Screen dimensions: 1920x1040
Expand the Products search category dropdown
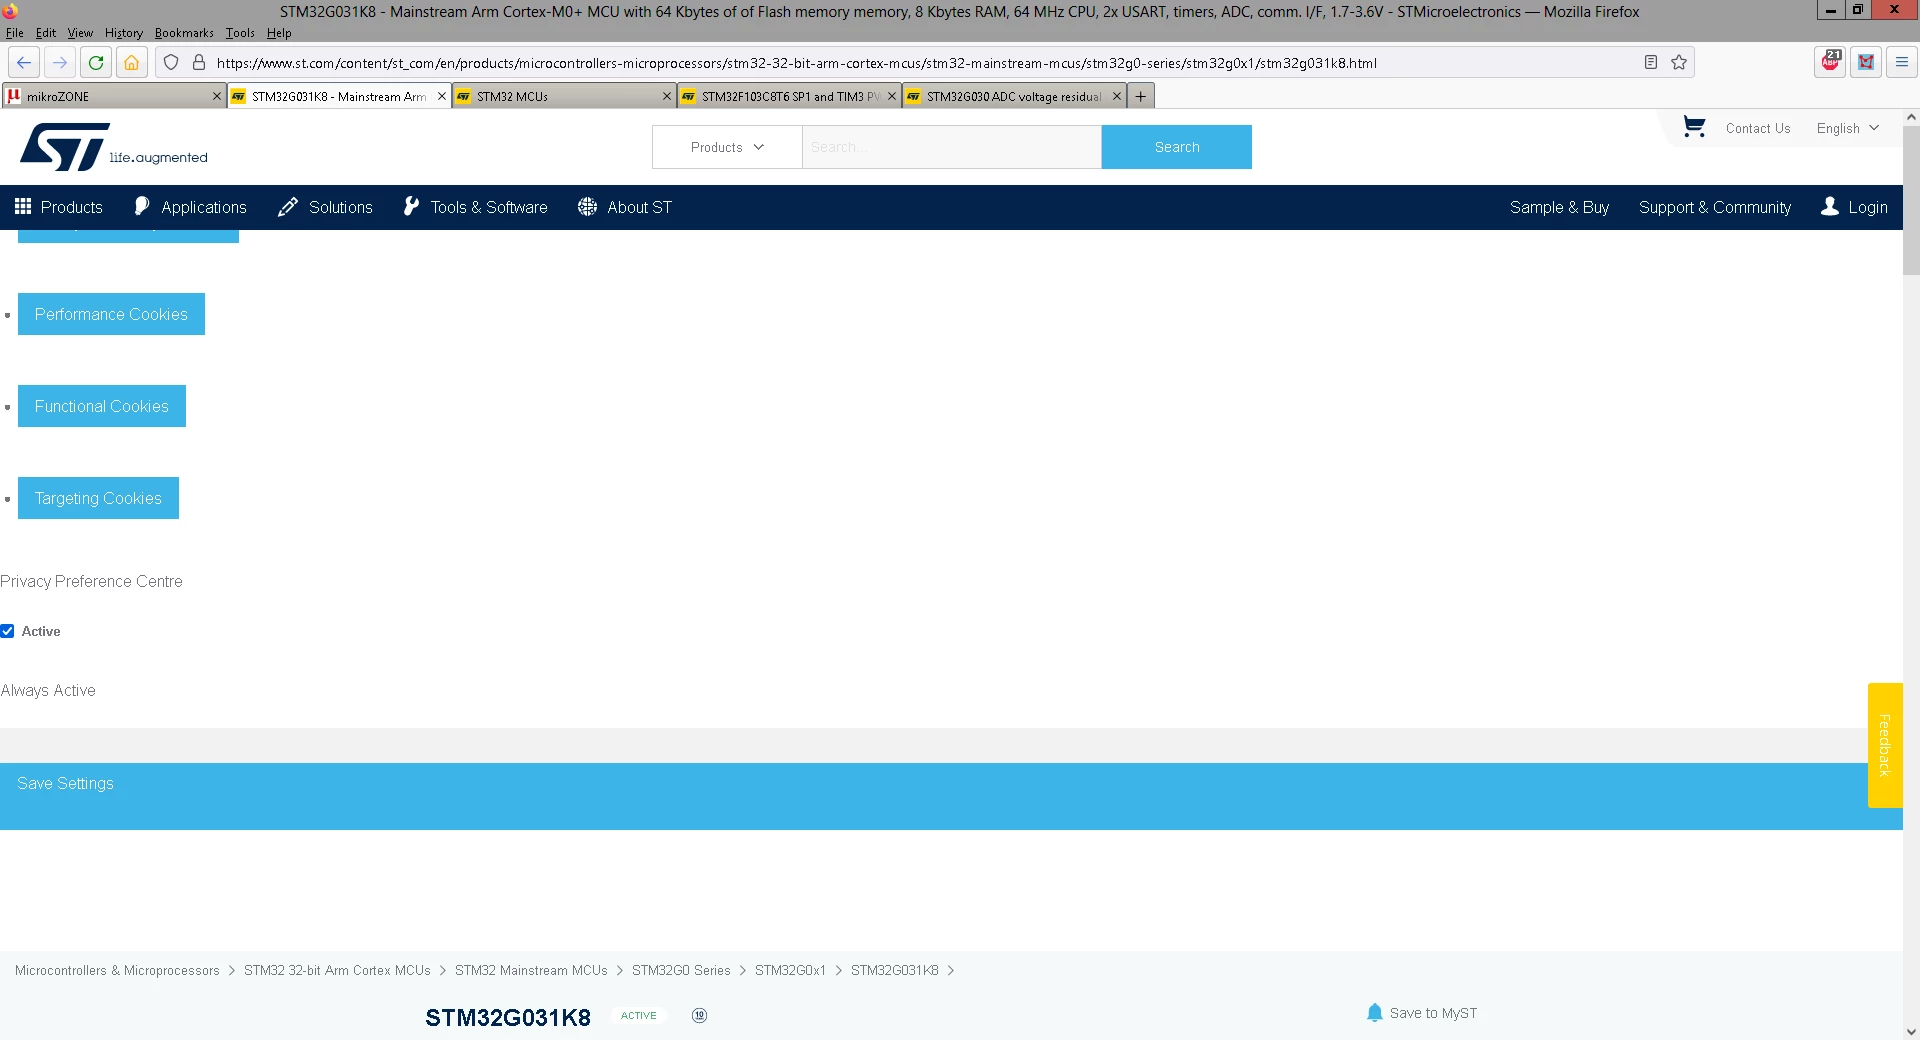[x=727, y=147]
